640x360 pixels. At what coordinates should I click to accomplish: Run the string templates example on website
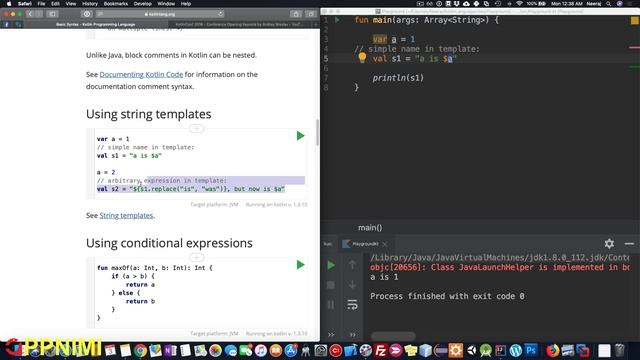[300, 136]
